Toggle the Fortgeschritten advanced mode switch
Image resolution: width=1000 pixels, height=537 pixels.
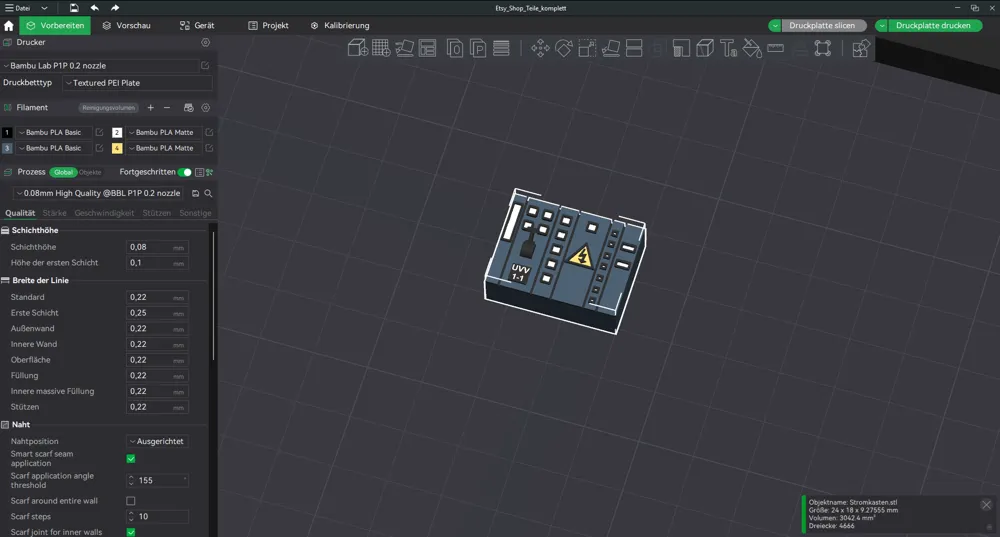184,172
